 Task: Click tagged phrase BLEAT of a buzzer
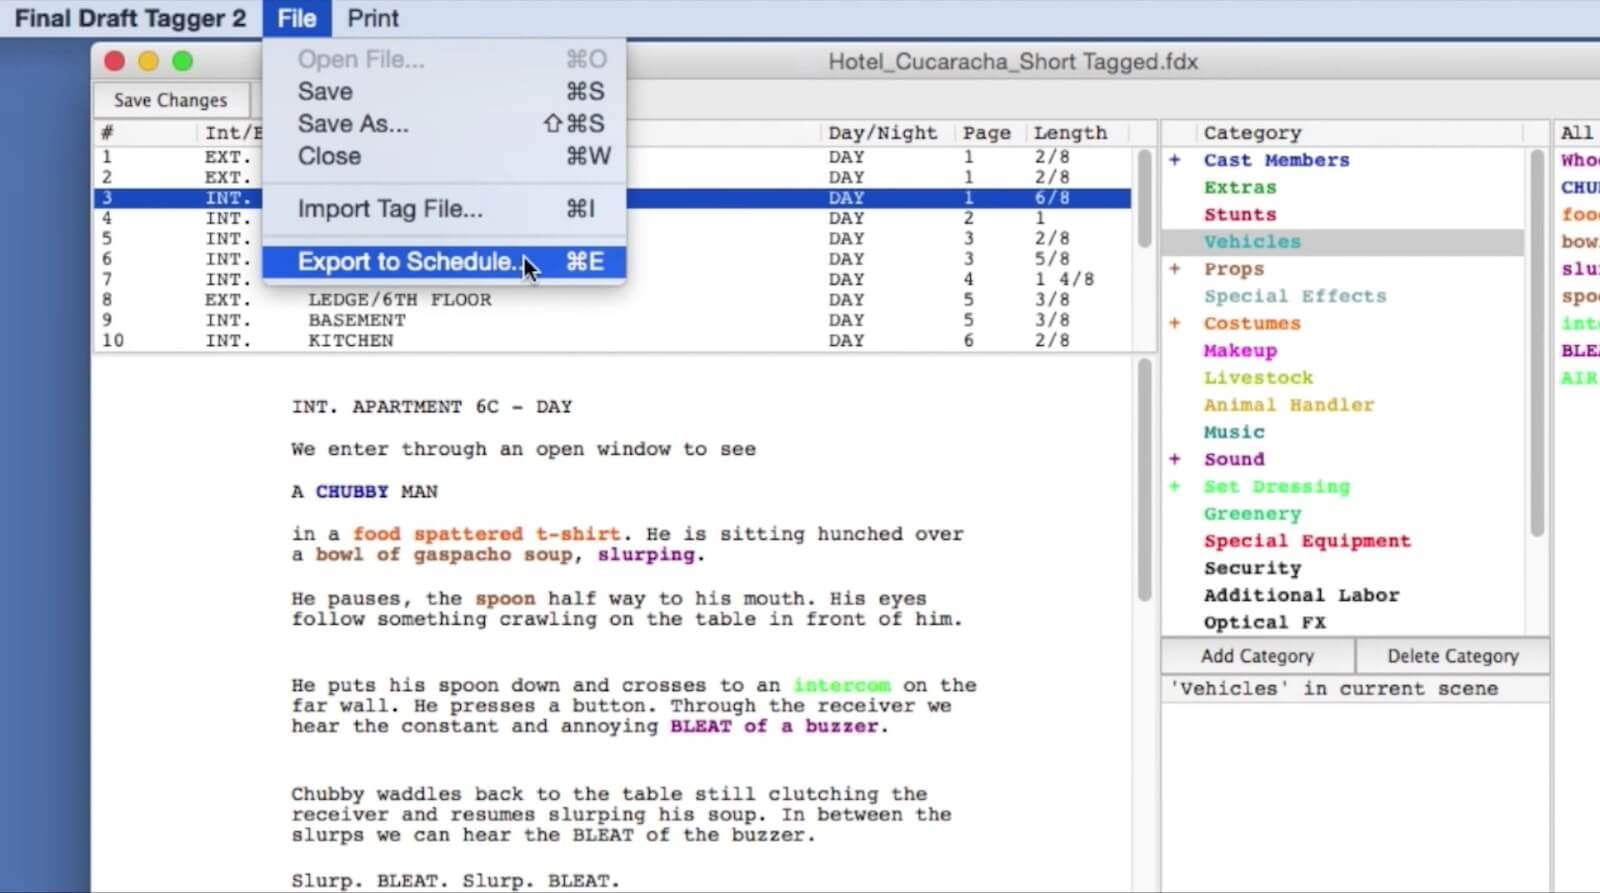tap(774, 726)
